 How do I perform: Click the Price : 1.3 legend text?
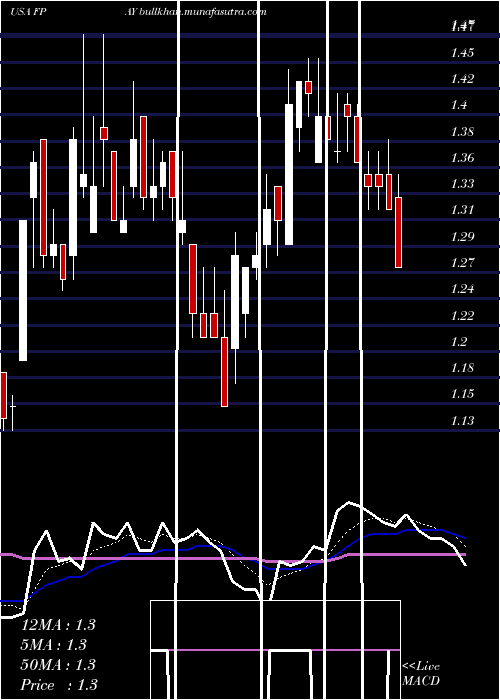click(59, 685)
